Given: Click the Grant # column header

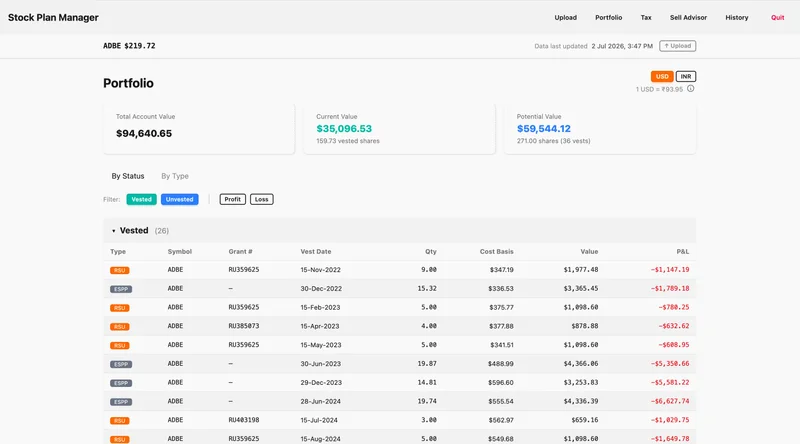Looking at the screenshot, I should point(240,252).
